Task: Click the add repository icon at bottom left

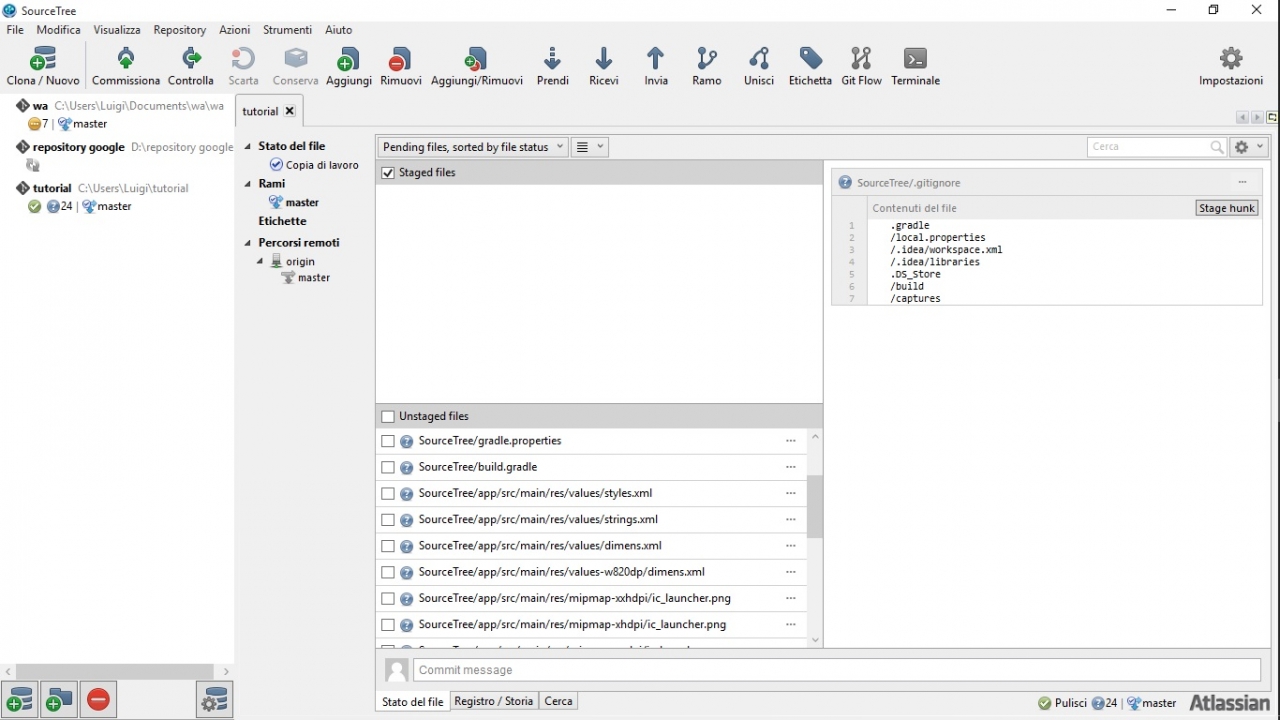Action: pos(19,700)
